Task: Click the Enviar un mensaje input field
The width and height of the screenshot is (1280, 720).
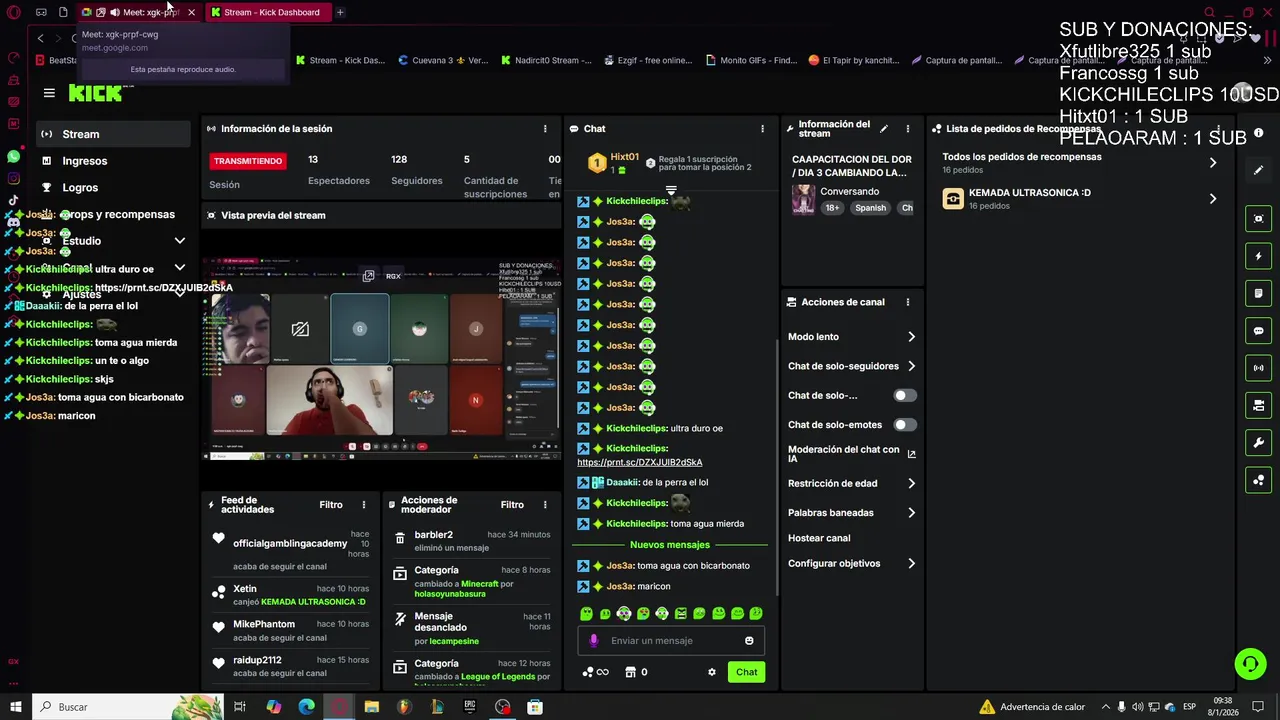Action: pos(672,641)
